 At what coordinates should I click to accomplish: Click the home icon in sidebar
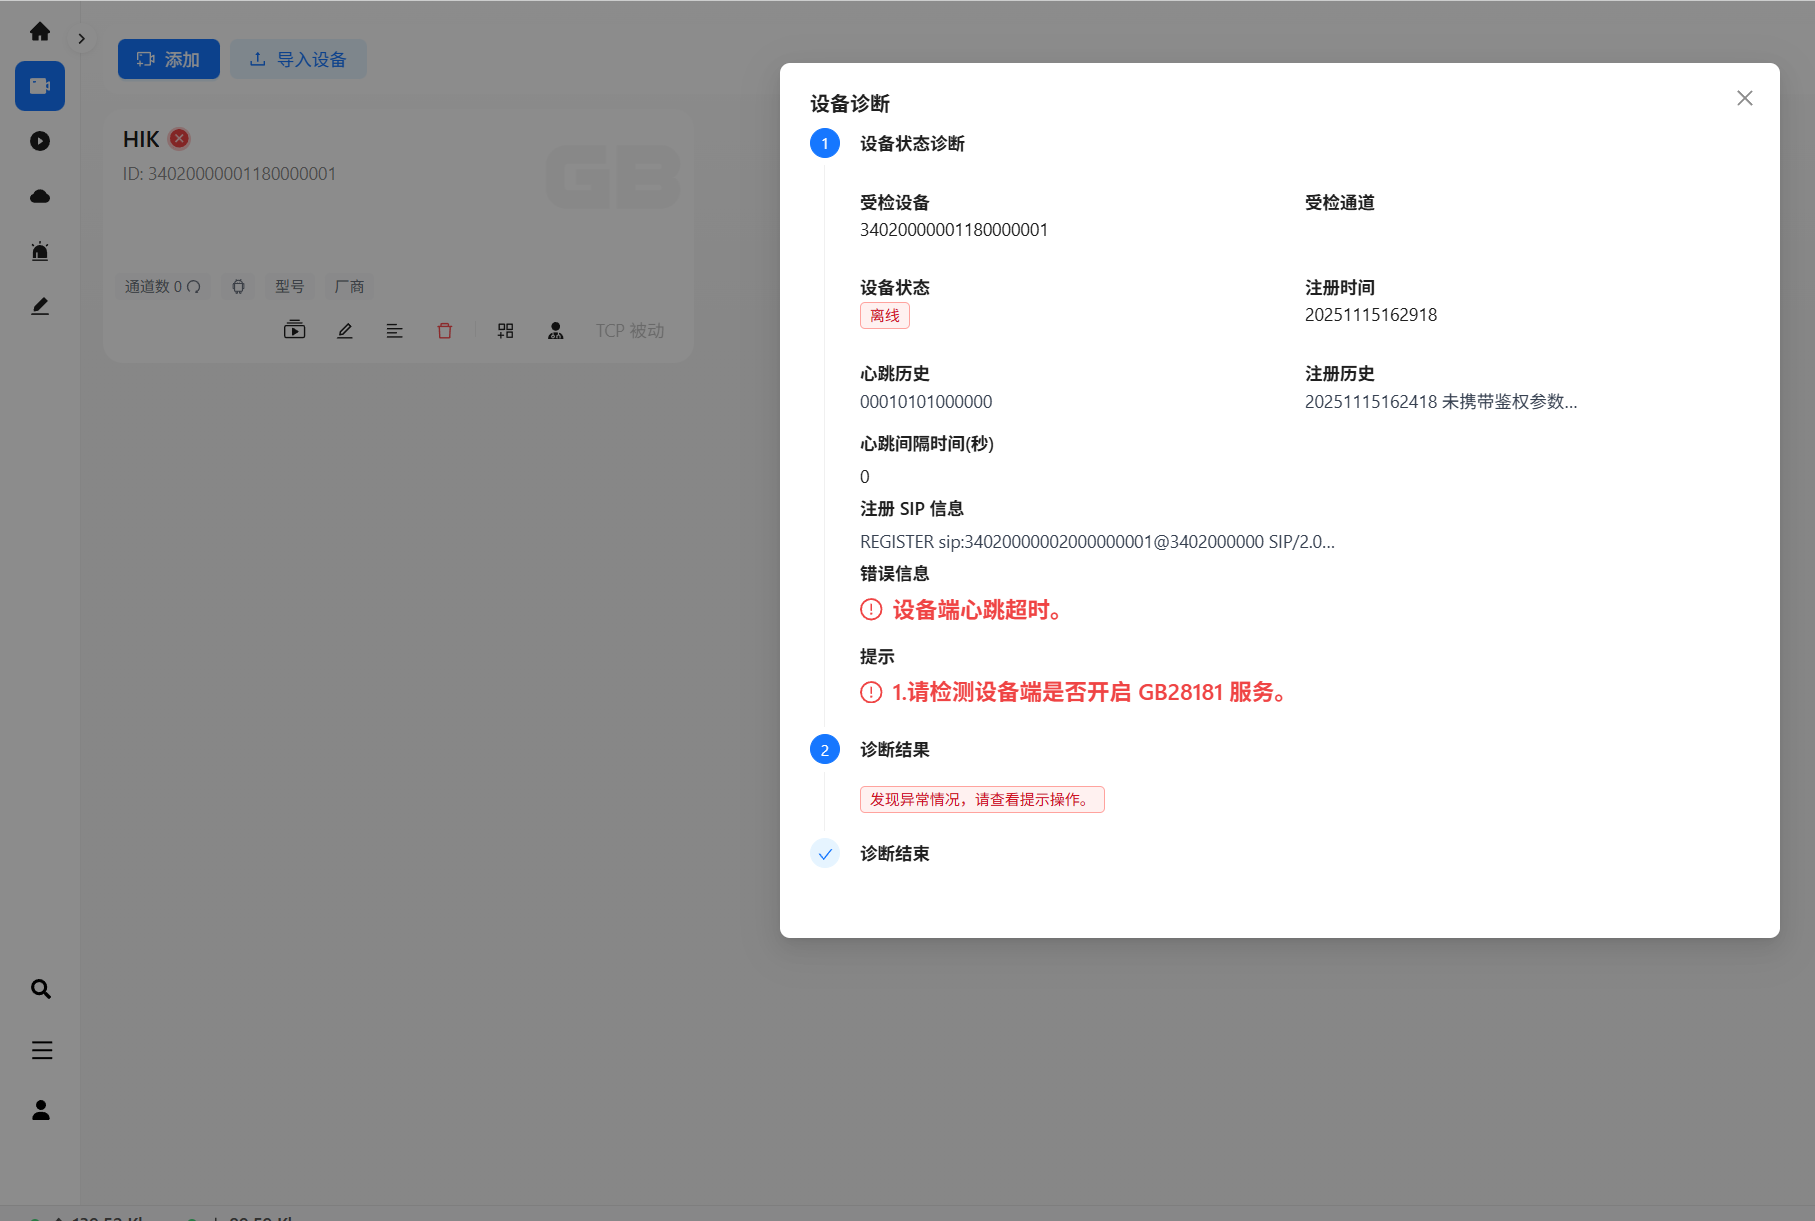pos(40,32)
